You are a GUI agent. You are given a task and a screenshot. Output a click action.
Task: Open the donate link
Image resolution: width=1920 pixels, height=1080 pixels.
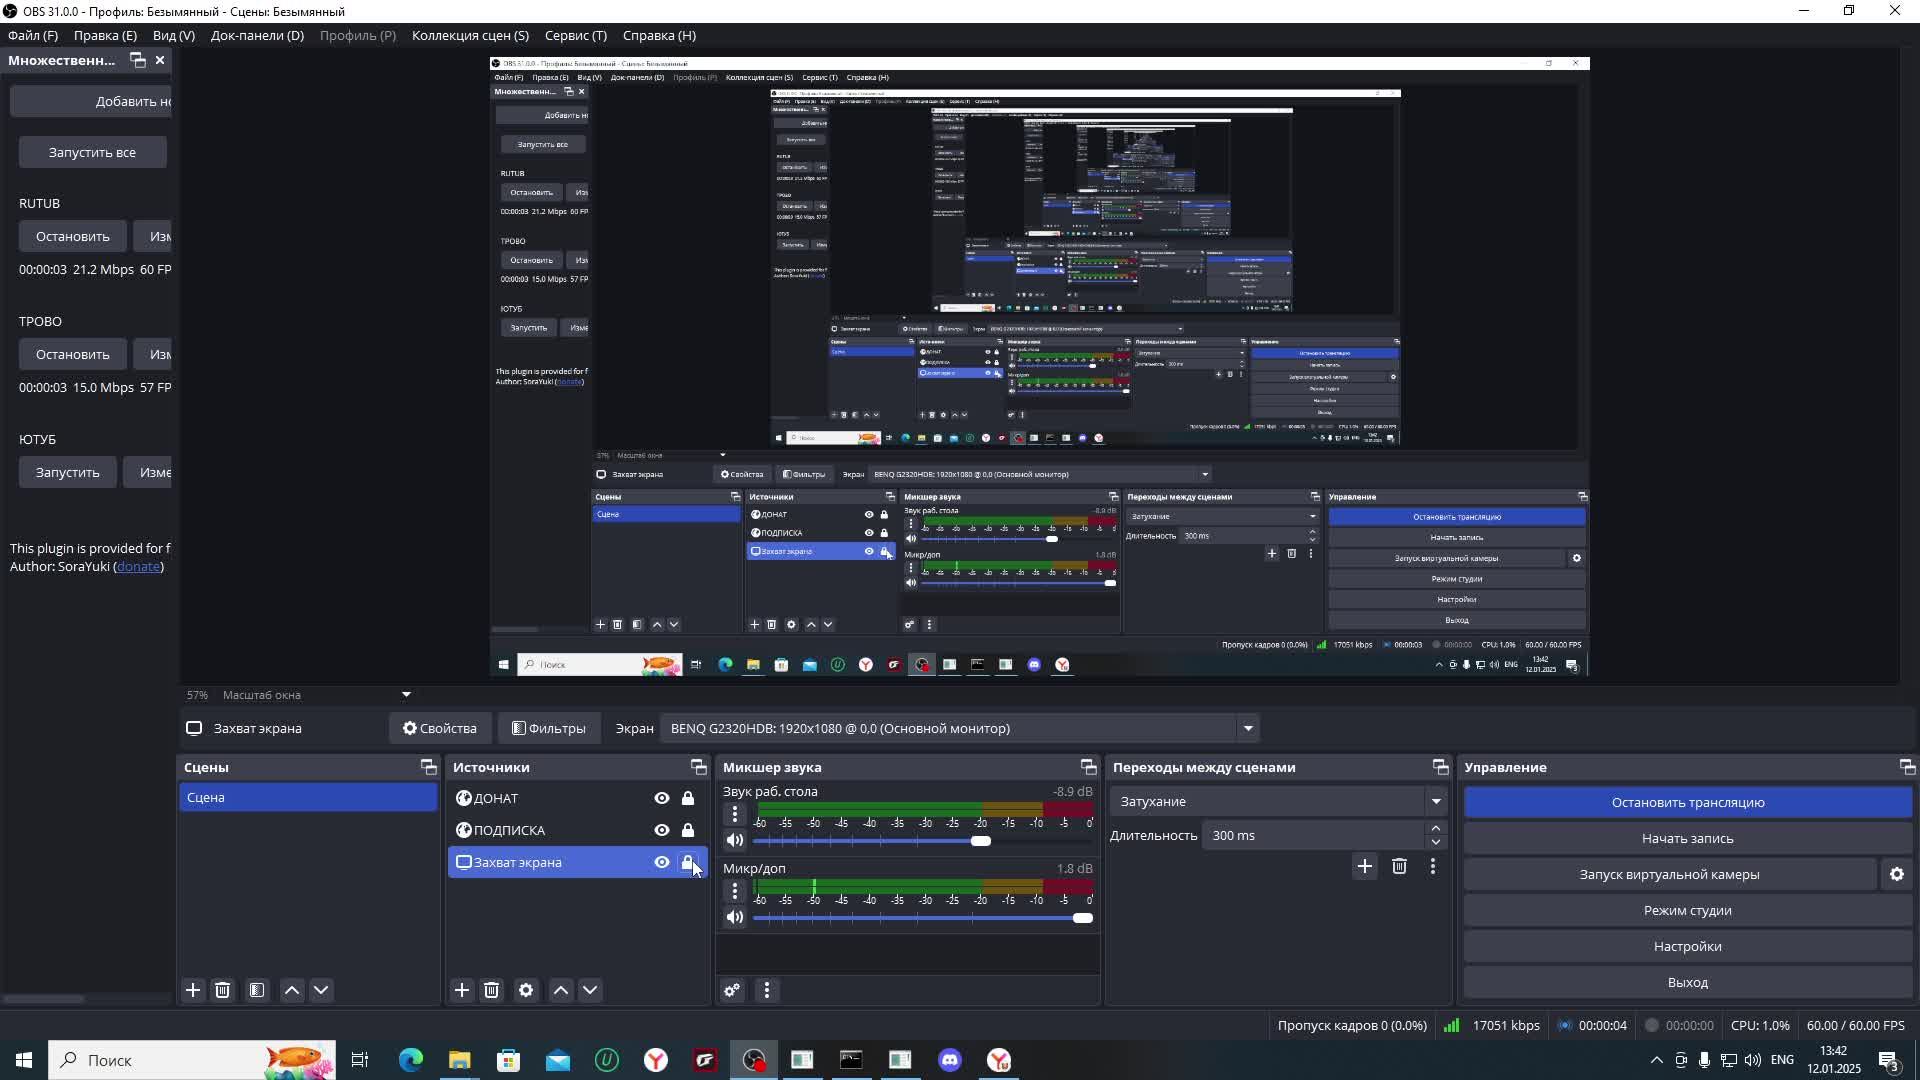click(138, 566)
